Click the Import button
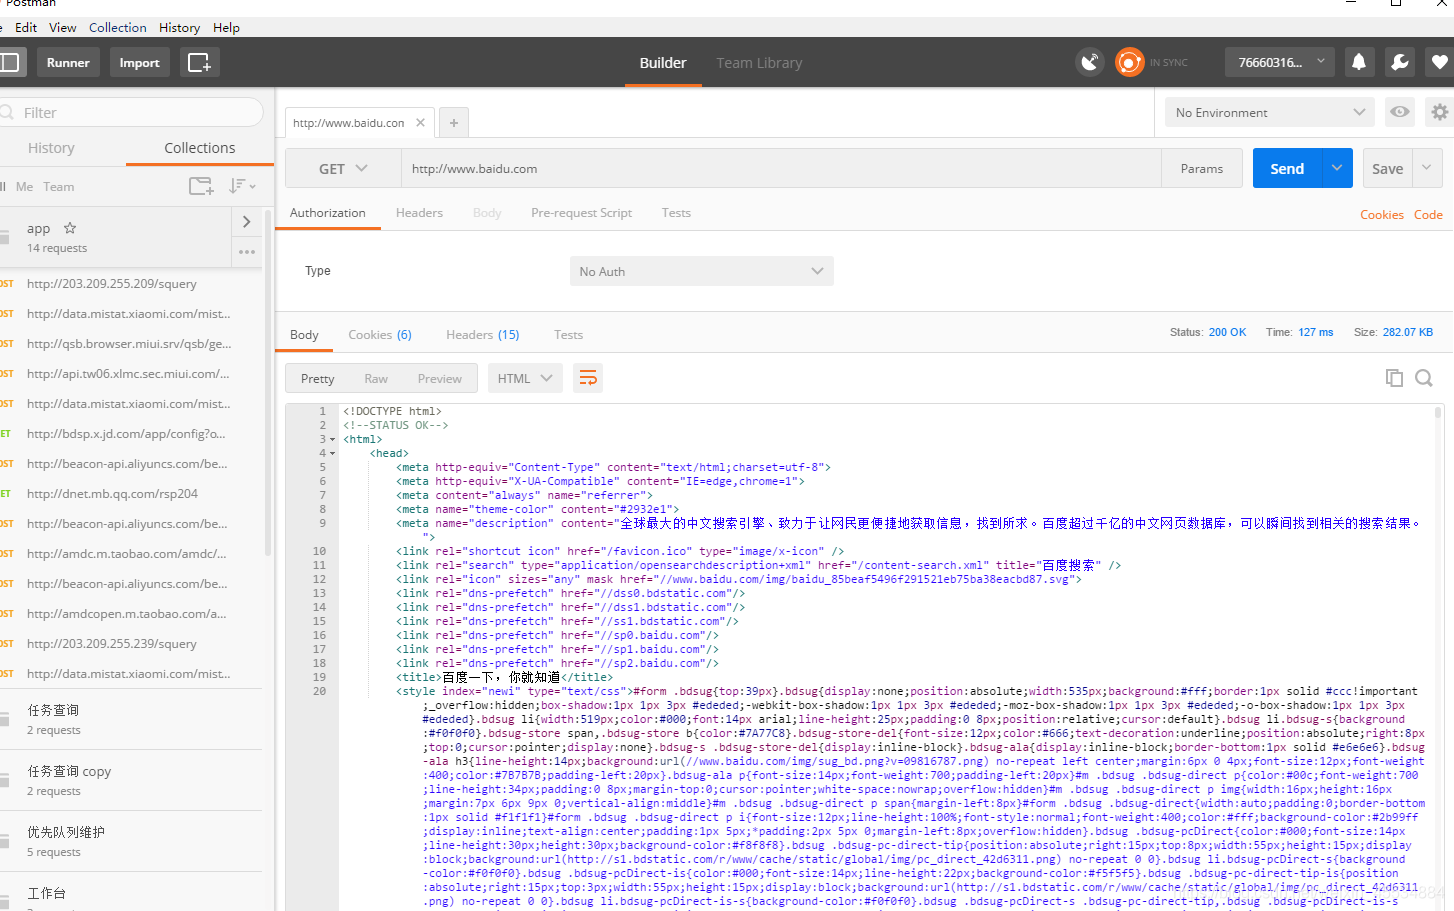Image resolution: width=1454 pixels, height=911 pixels. (139, 62)
